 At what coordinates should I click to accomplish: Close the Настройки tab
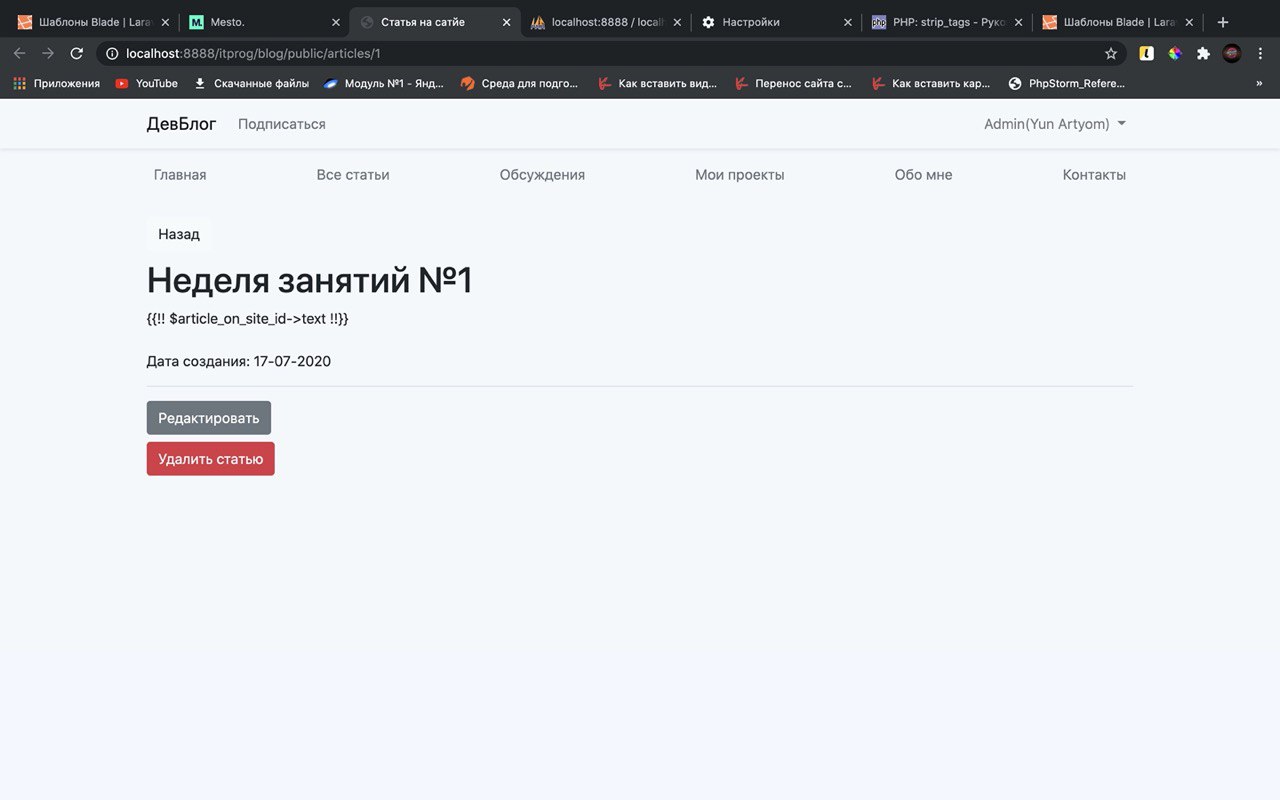(848, 22)
